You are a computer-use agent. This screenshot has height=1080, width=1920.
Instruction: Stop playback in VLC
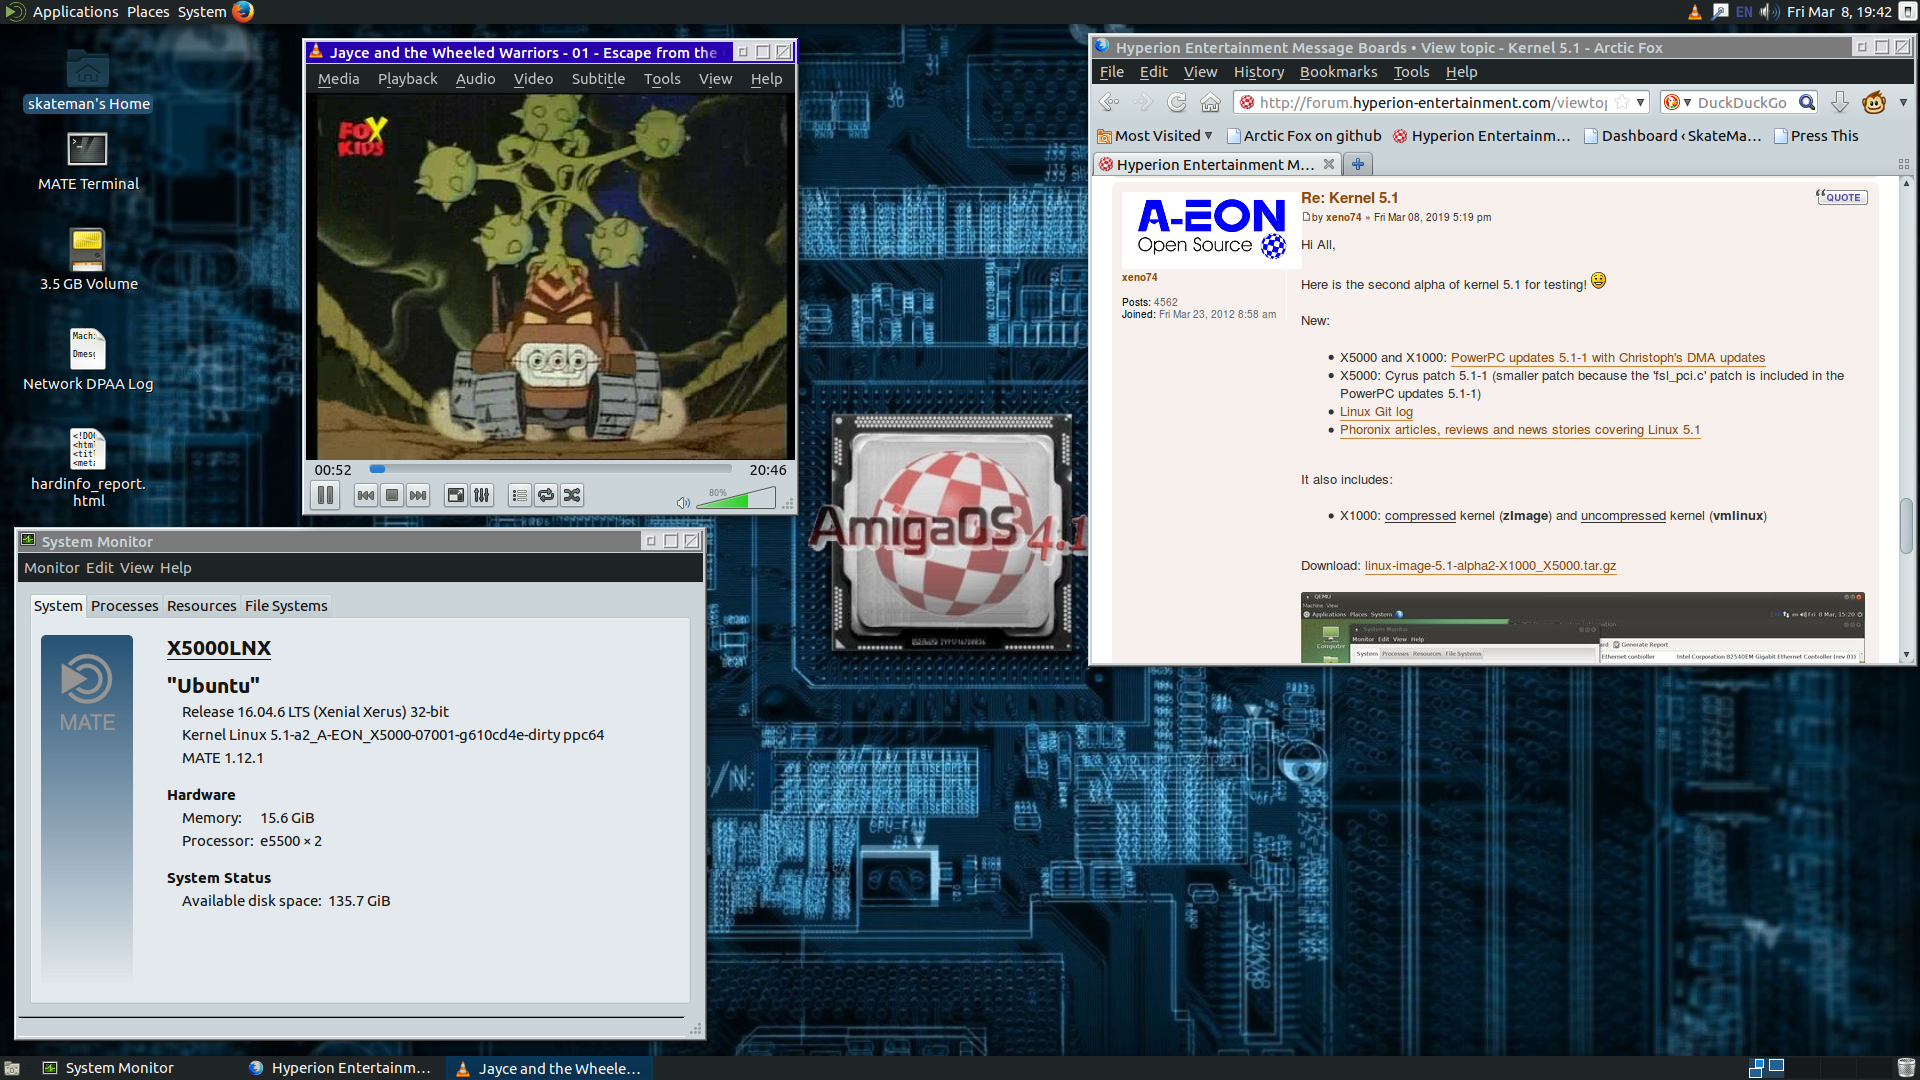[x=392, y=495]
